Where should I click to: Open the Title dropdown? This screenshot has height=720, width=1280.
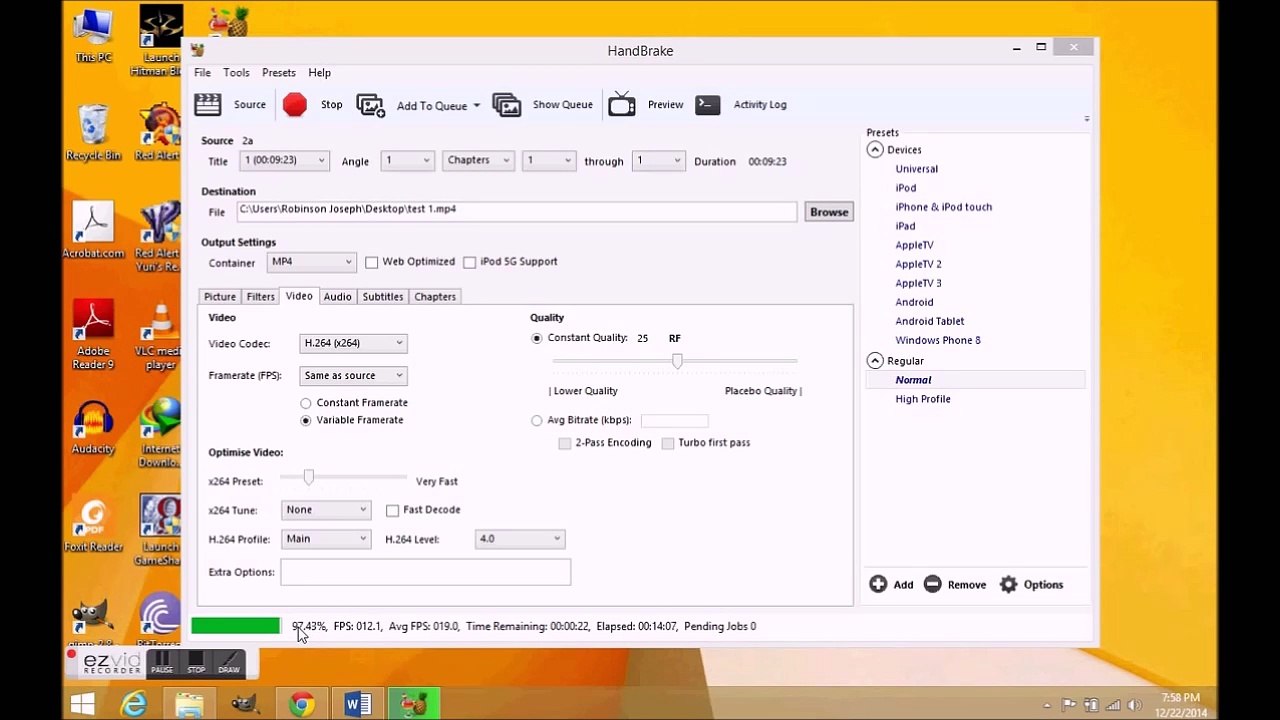click(284, 161)
